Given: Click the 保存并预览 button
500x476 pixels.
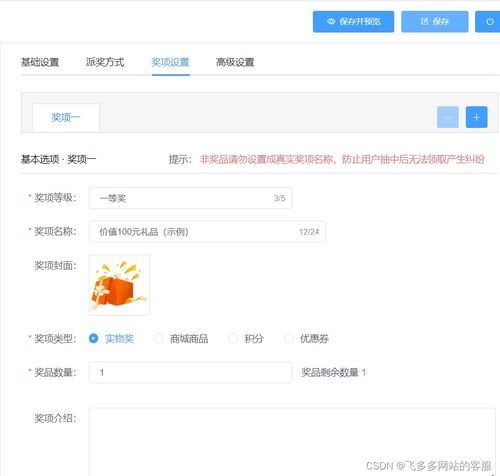Looking at the screenshot, I should coord(353,22).
